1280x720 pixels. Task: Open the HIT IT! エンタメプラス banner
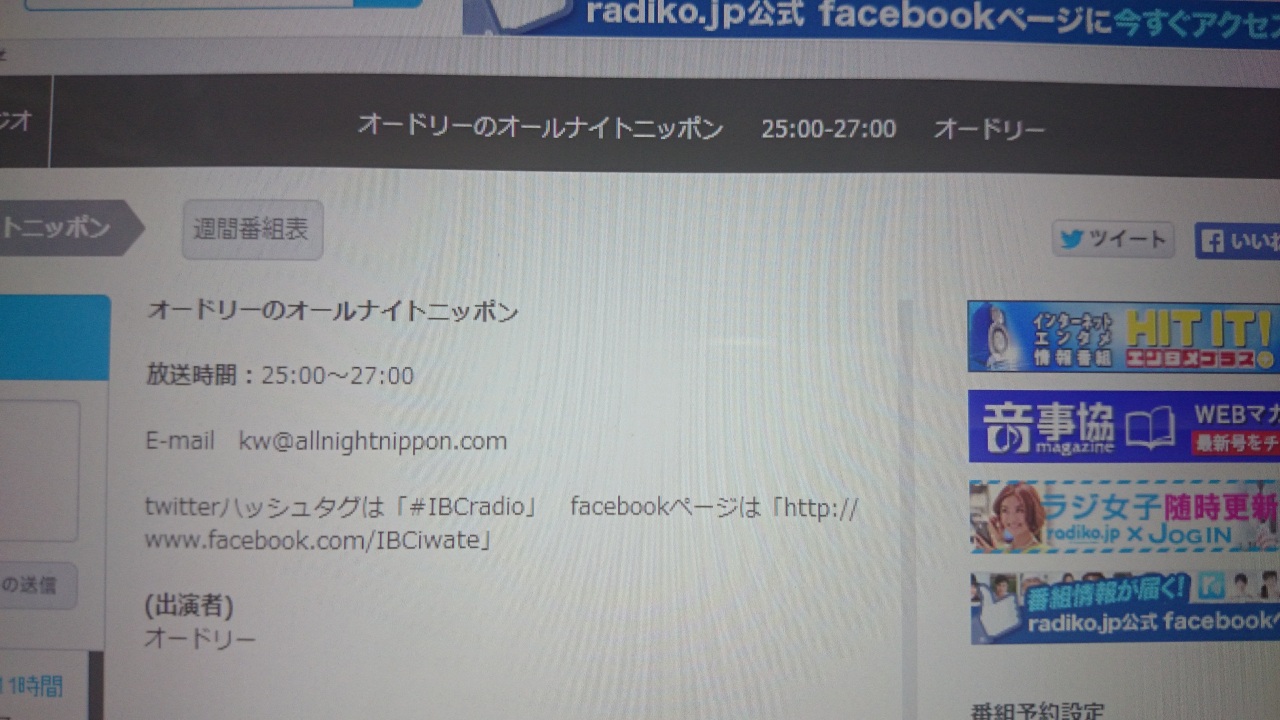[1124, 337]
